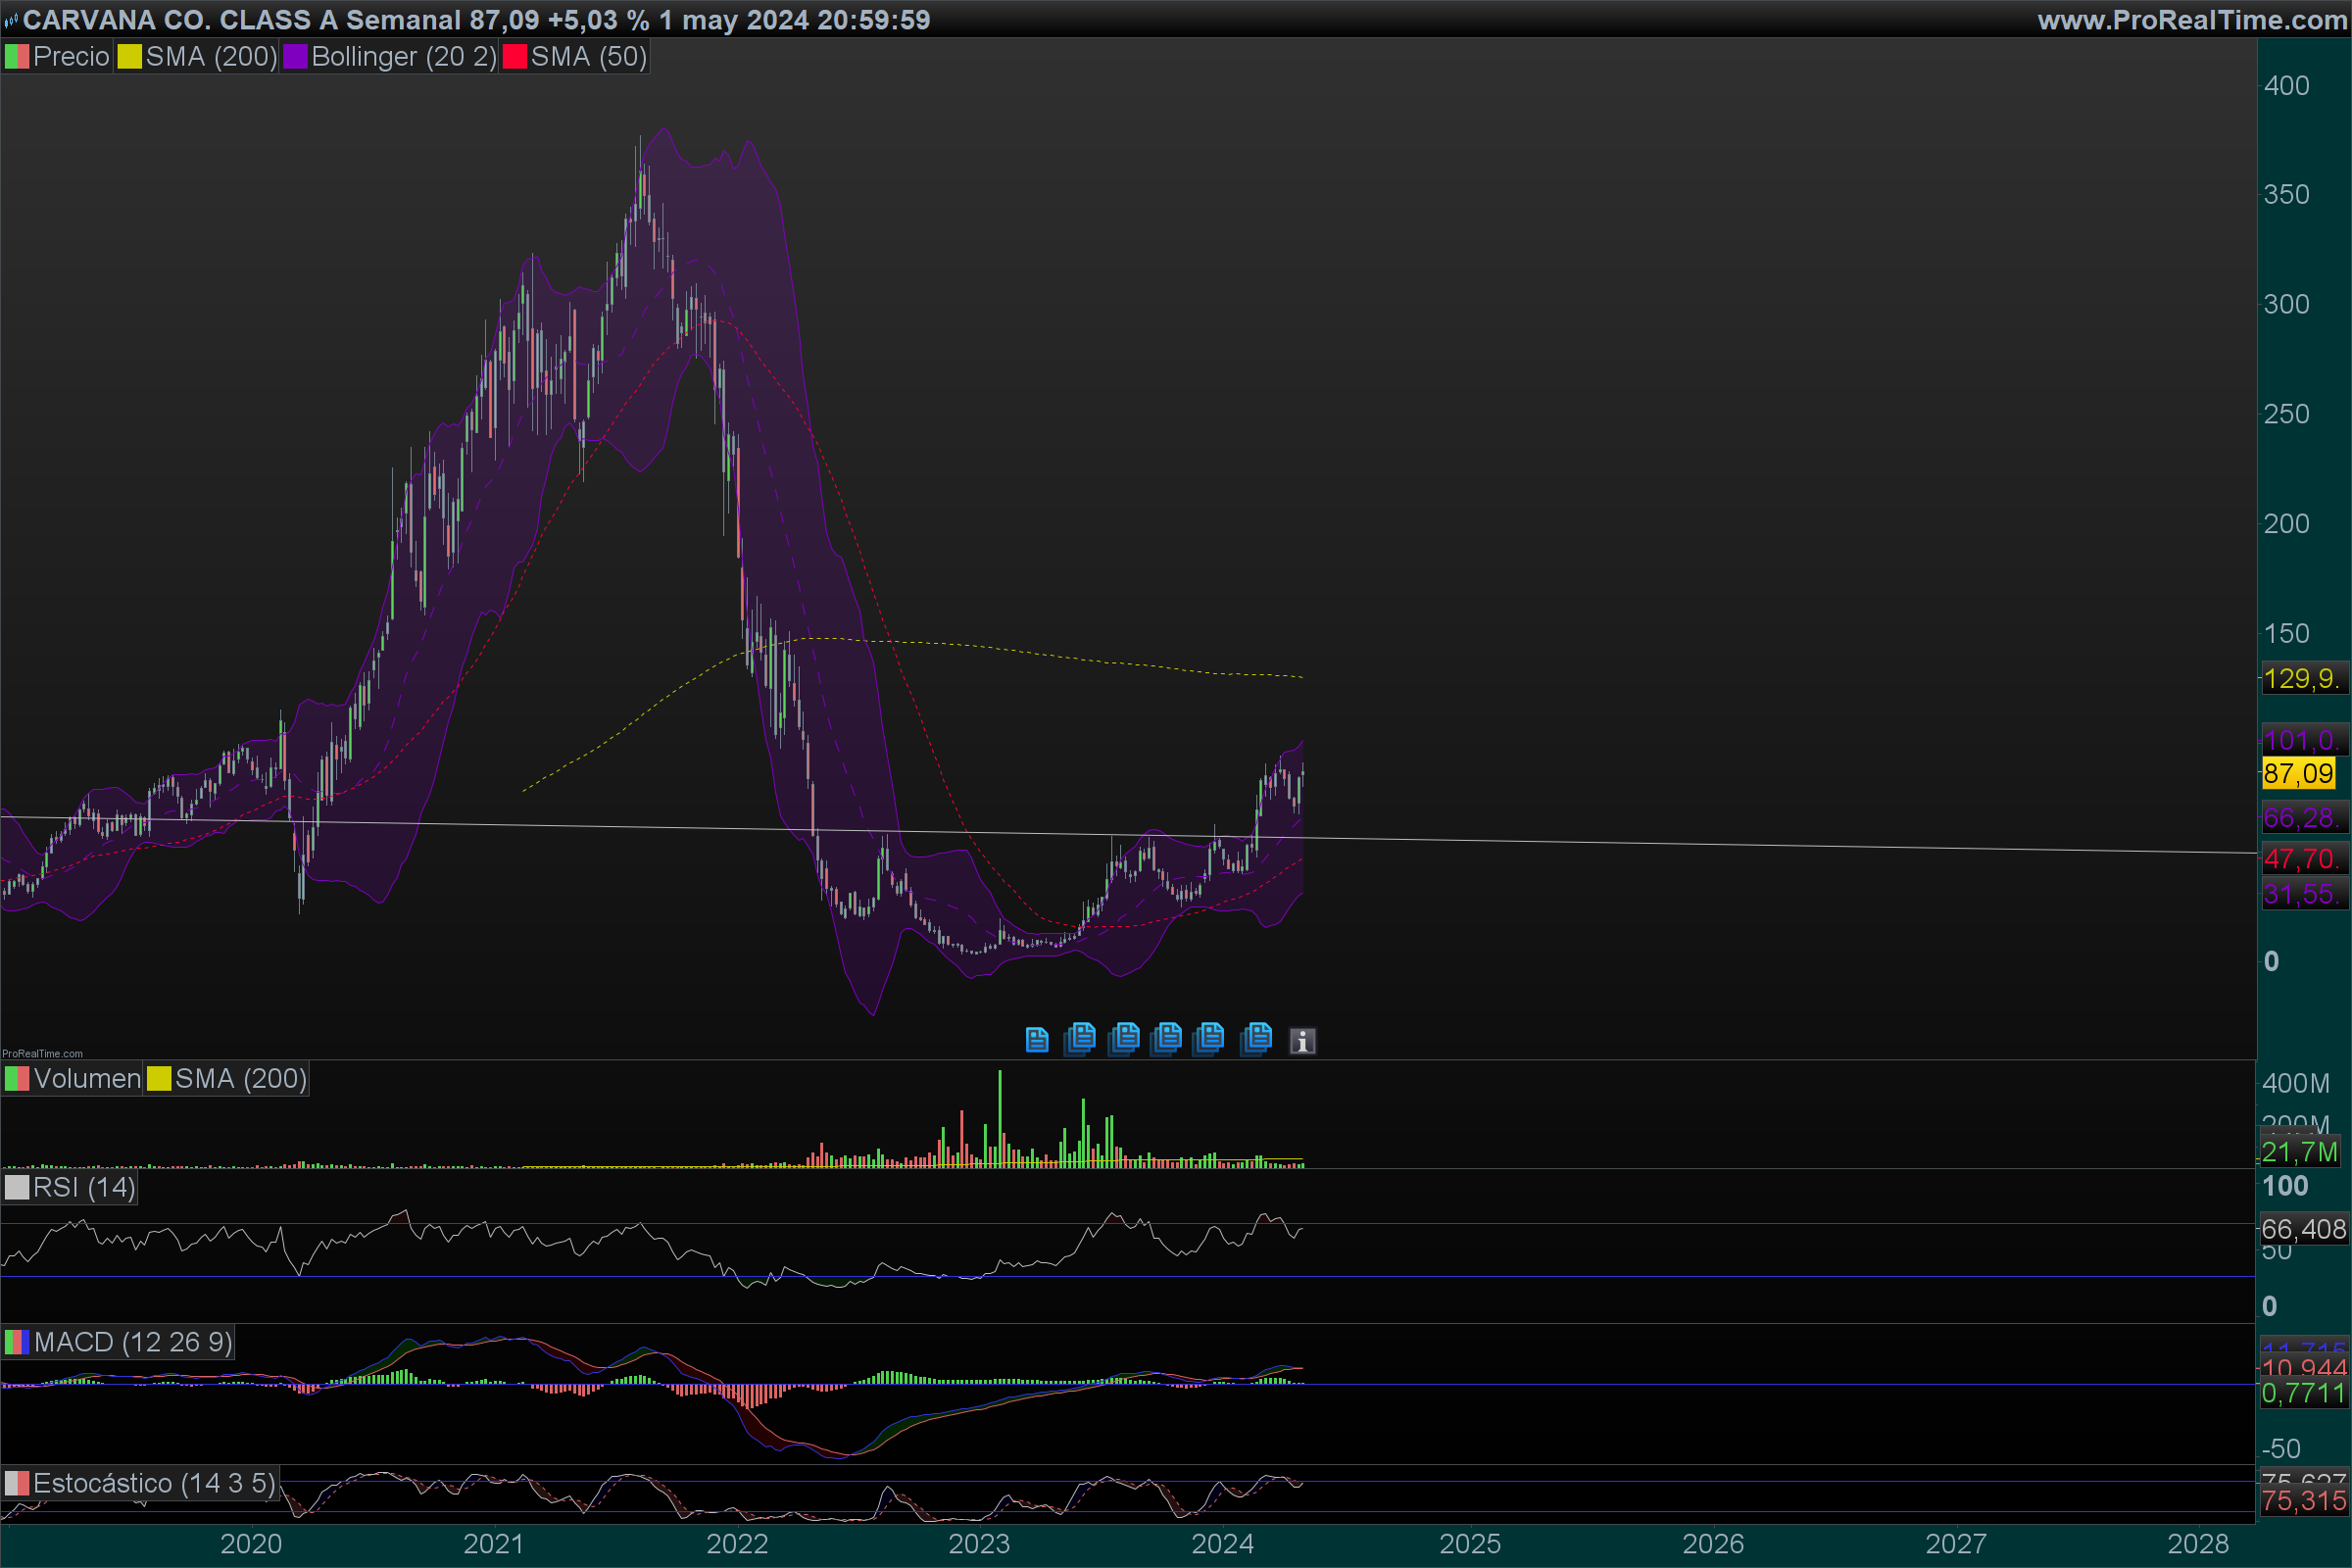The height and width of the screenshot is (1568, 2352).
Task: Click the small chart icon before CARVANA title
Action: click(x=11, y=20)
